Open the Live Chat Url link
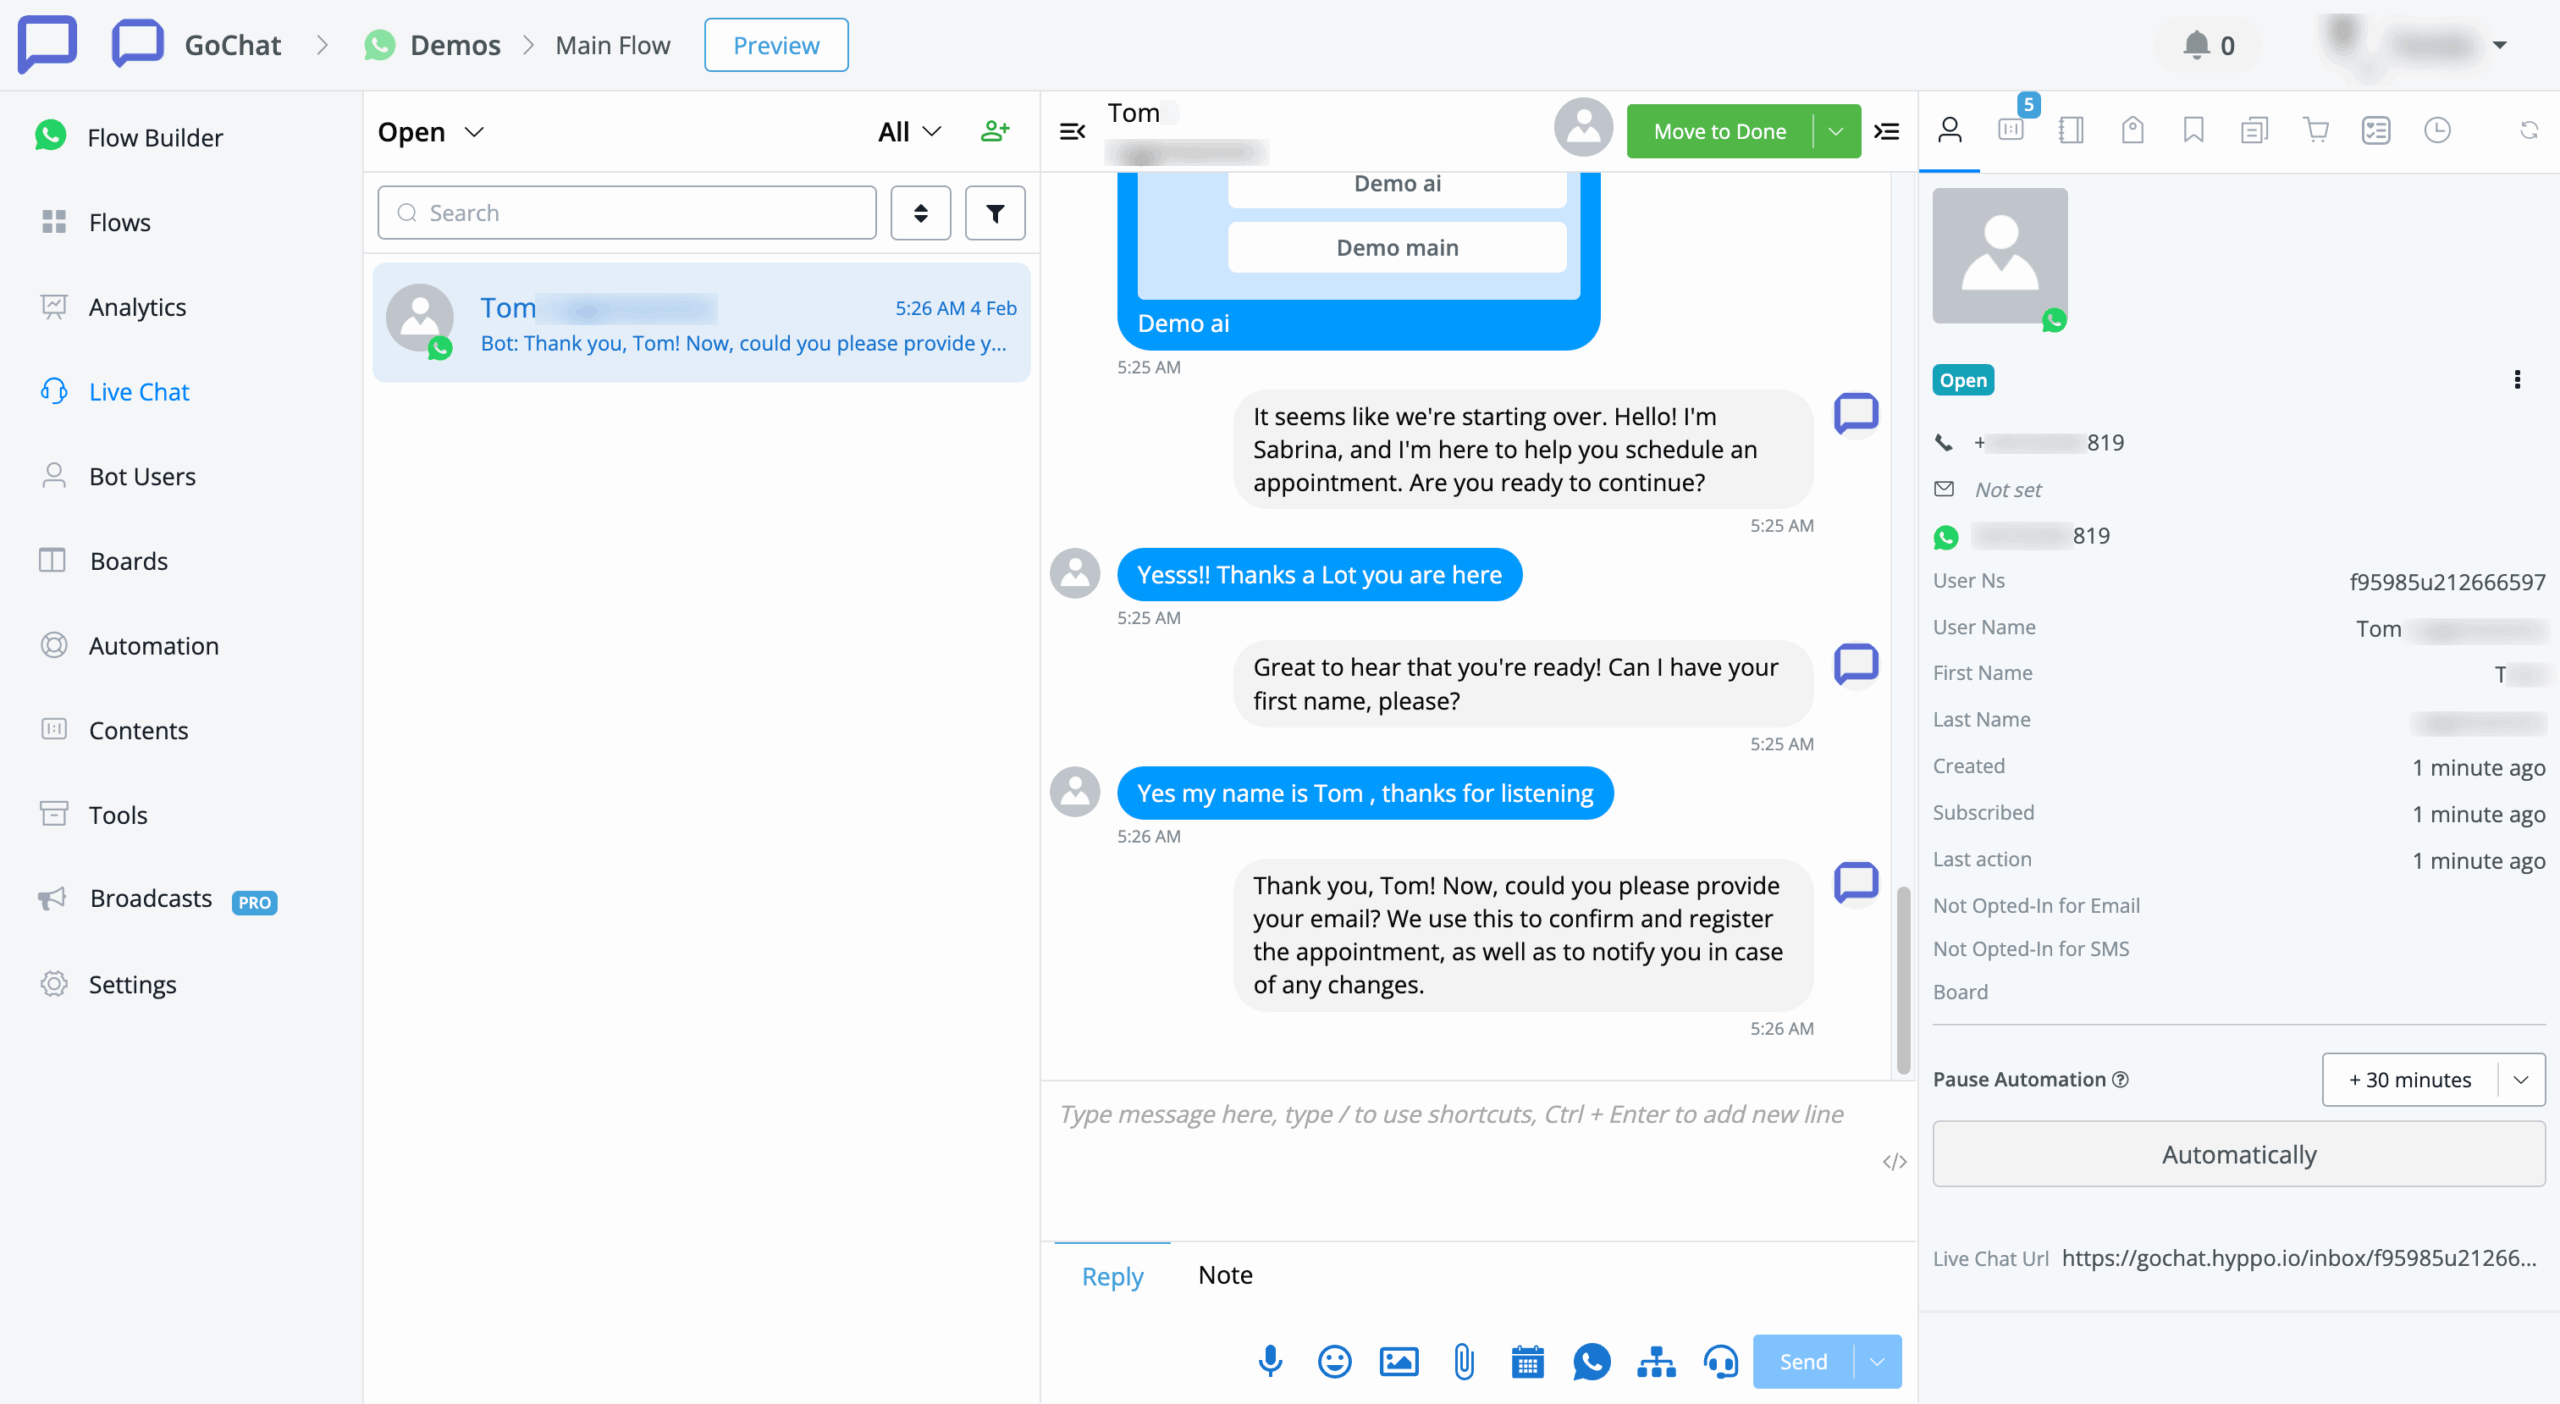Viewport: 2560px width, 1404px height. (x=2299, y=1258)
